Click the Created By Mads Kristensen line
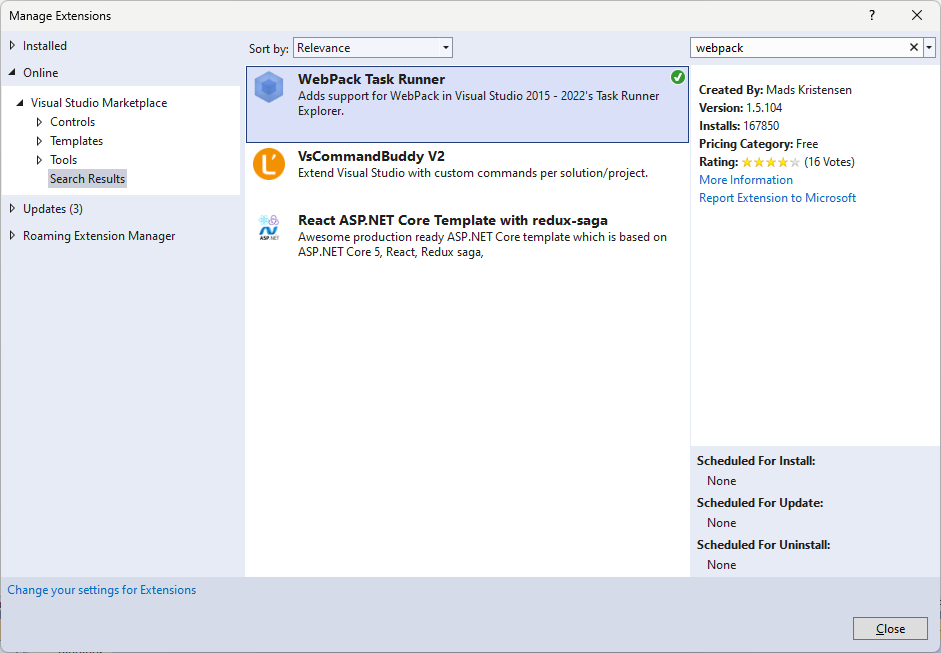This screenshot has height=653, width=941. tap(775, 90)
